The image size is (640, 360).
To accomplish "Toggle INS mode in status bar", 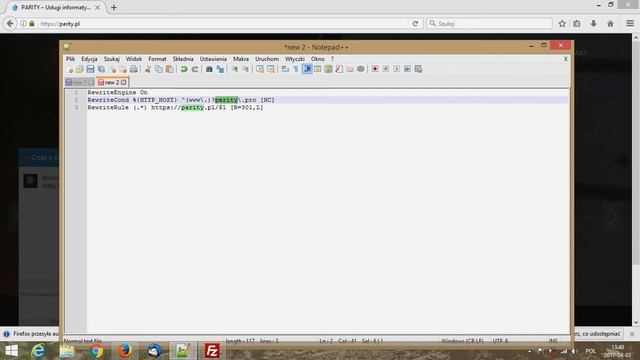I will tap(553, 340).
